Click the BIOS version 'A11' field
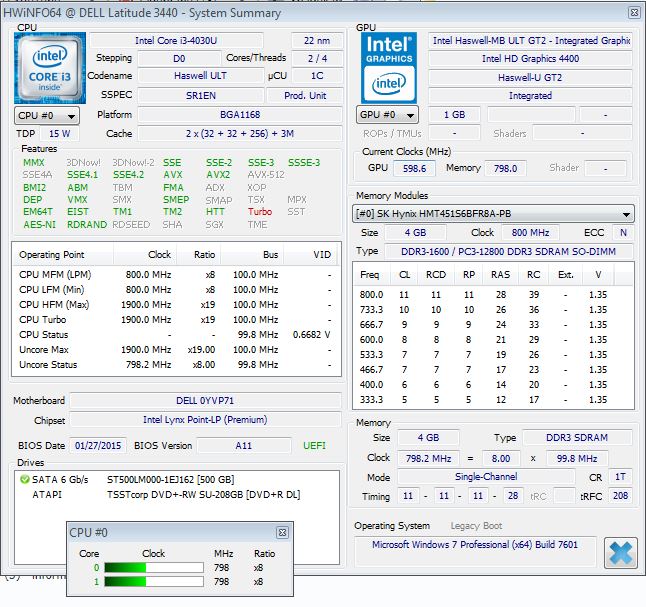 (x=243, y=445)
